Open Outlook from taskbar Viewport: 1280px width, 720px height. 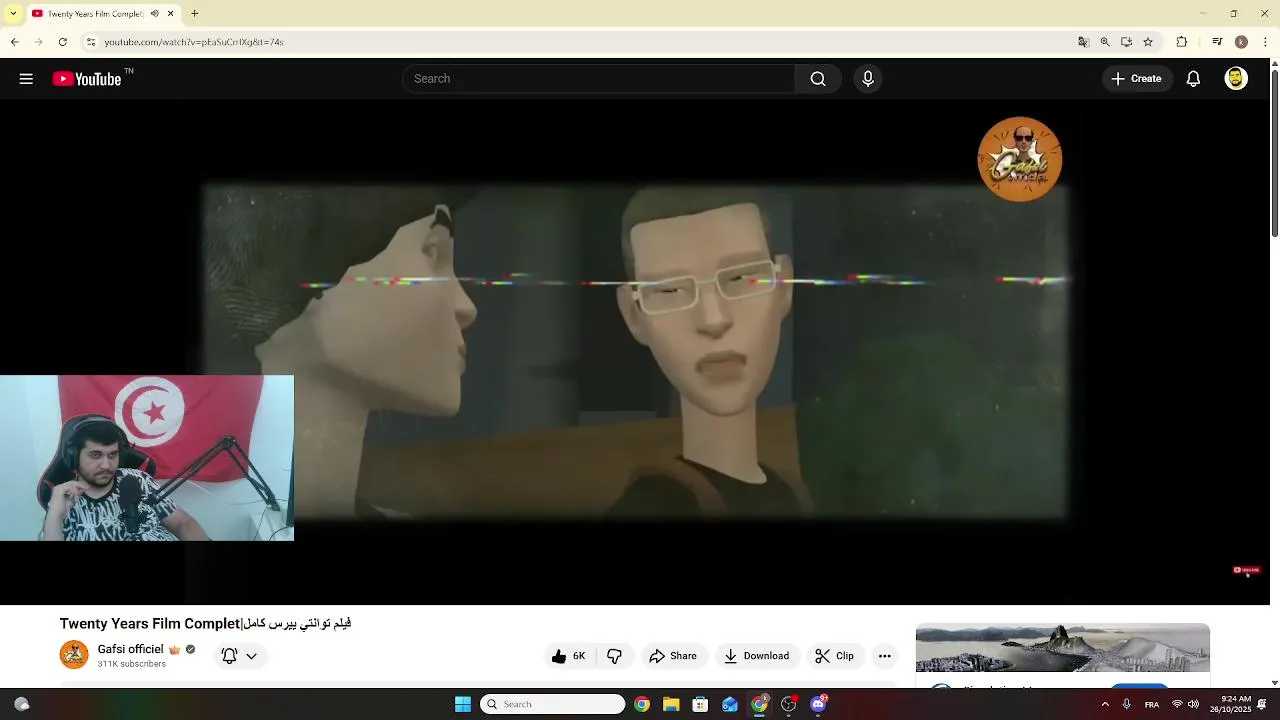[x=730, y=704]
